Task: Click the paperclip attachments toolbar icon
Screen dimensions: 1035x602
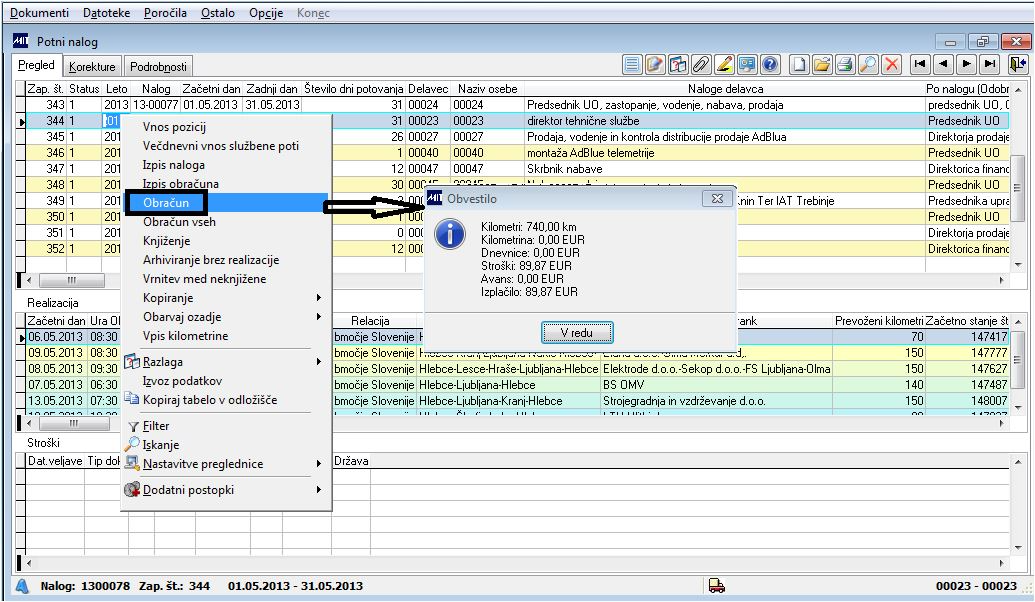Action: [x=701, y=65]
